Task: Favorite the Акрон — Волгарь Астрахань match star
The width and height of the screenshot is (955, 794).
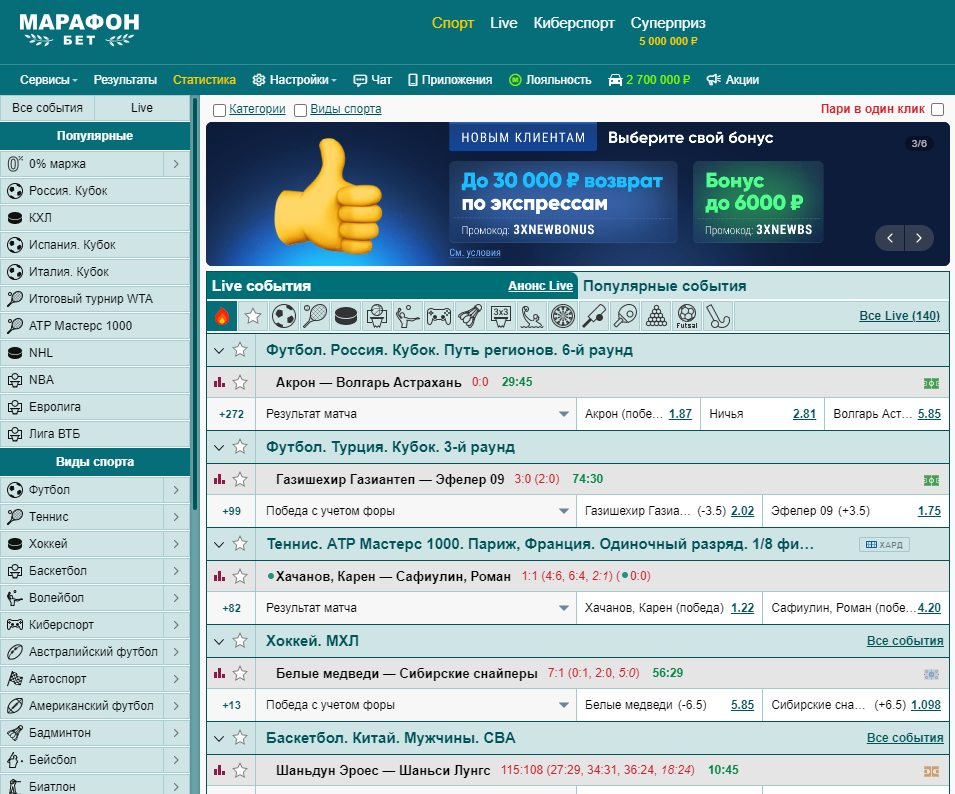Action: 240,382
